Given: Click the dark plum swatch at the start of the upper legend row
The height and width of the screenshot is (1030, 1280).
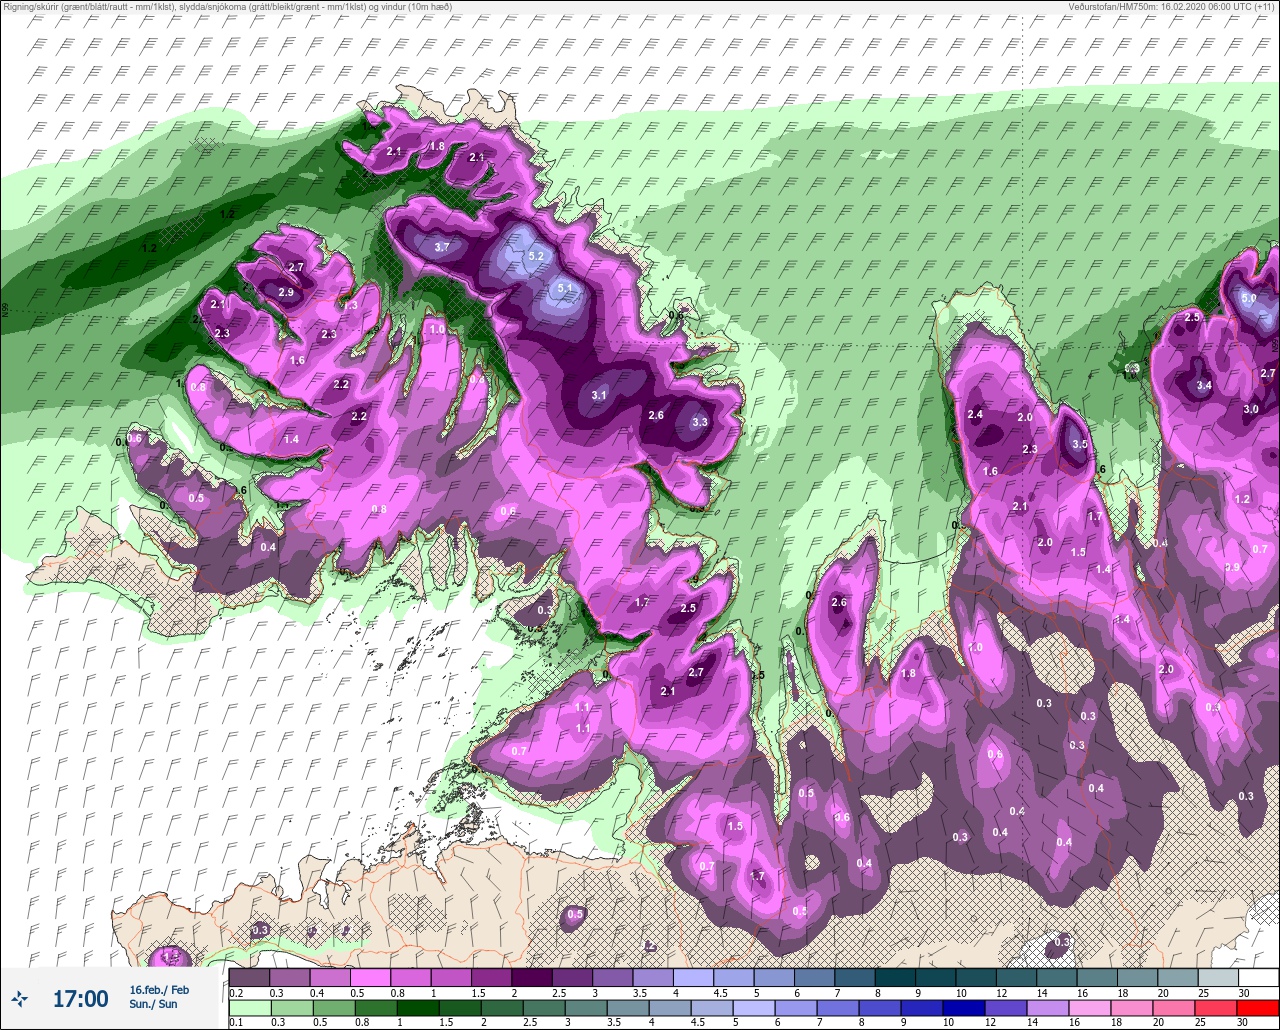Looking at the screenshot, I should [249, 977].
